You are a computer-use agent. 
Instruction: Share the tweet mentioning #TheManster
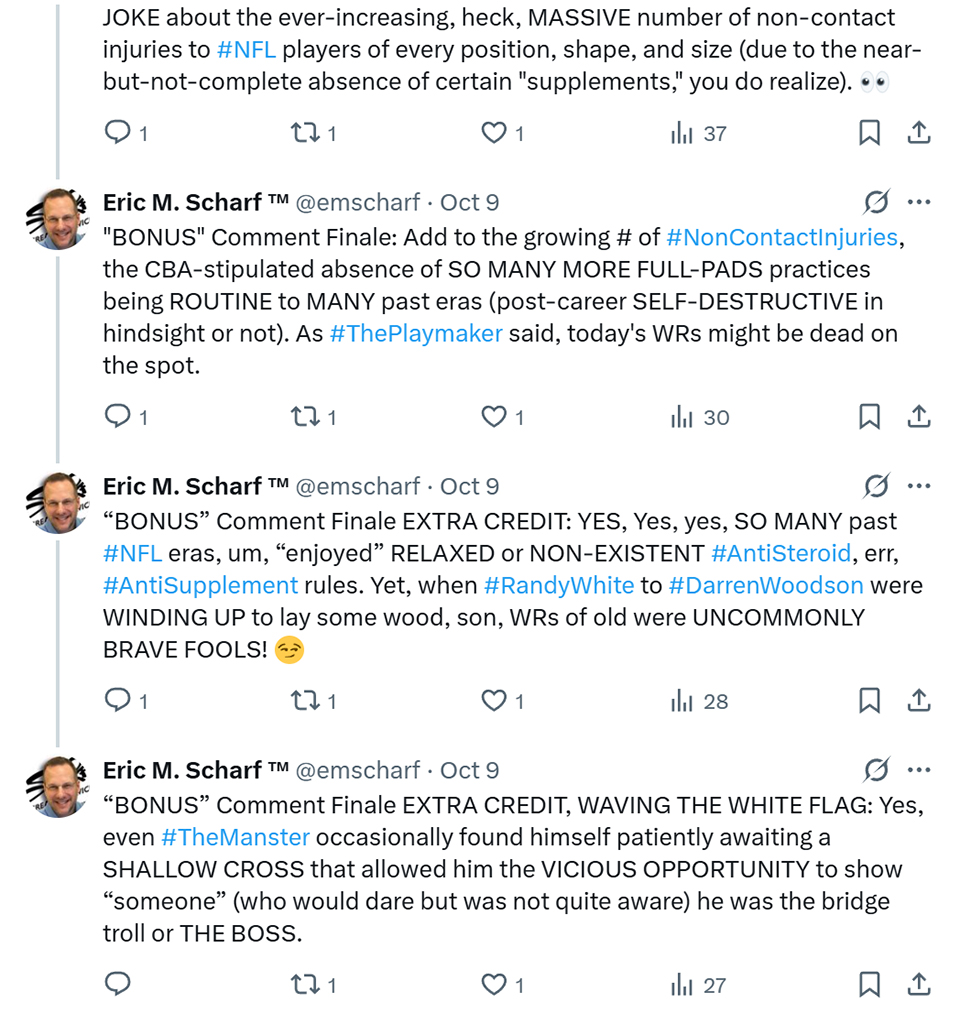pos(919,985)
